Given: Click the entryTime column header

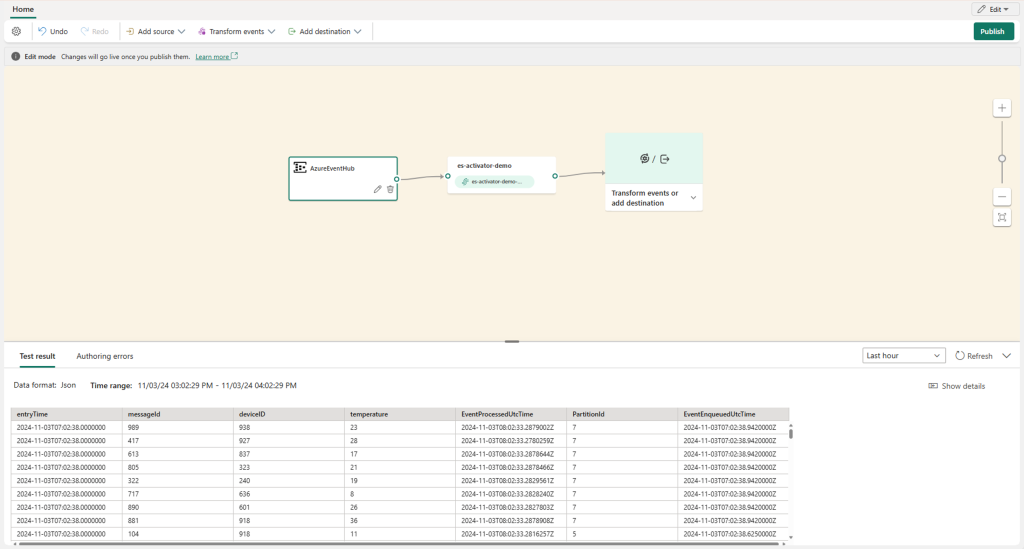Looking at the screenshot, I should point(67,414).
